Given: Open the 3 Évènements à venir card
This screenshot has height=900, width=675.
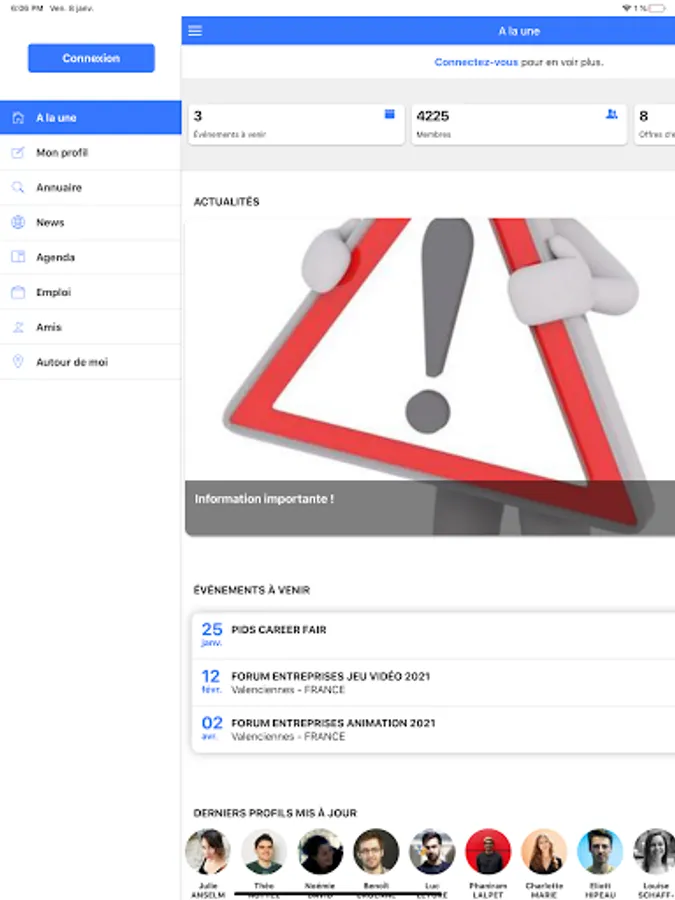Looking at the screenshot, I should click(x=296, y=125).
